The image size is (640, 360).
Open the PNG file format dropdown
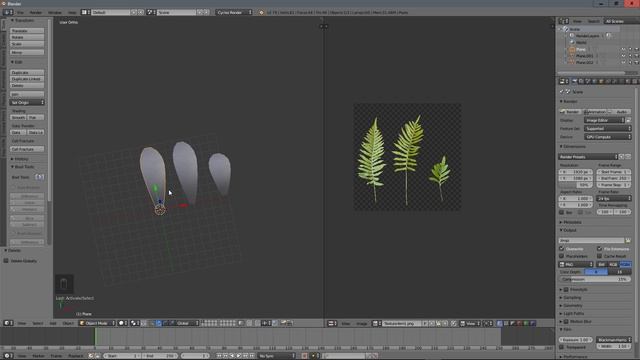tap(576, 264)
